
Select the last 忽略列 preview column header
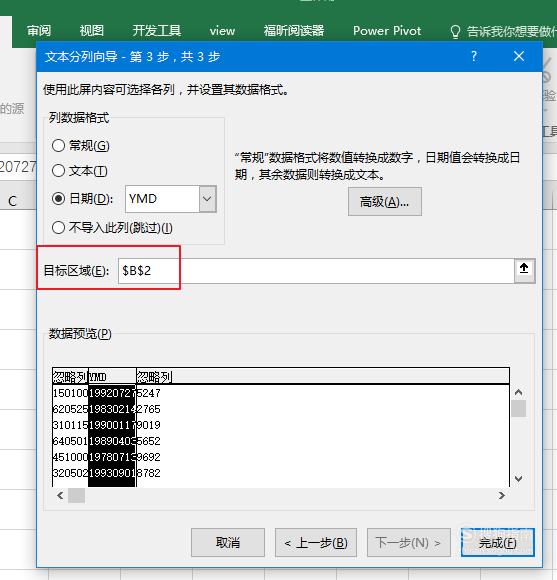[x=154, y=377]
